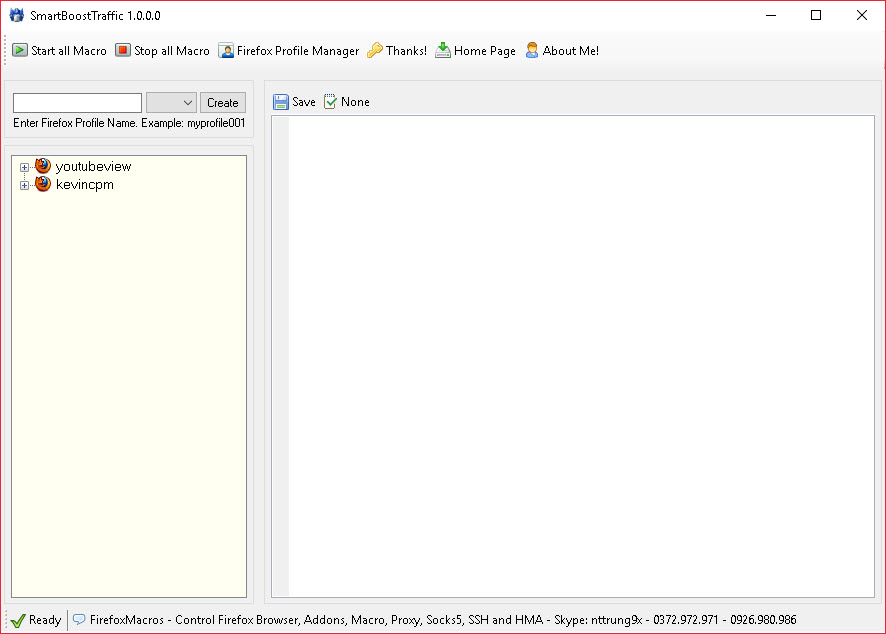Viewport: 886px width, 634px height.
Task: Click the Firefox profile name input field
Action: coord(77,102)
